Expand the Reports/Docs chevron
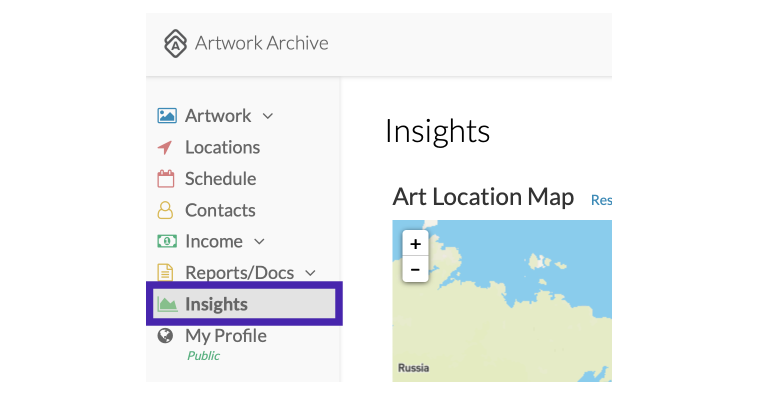757x409 pixels. tap(310, 273)
